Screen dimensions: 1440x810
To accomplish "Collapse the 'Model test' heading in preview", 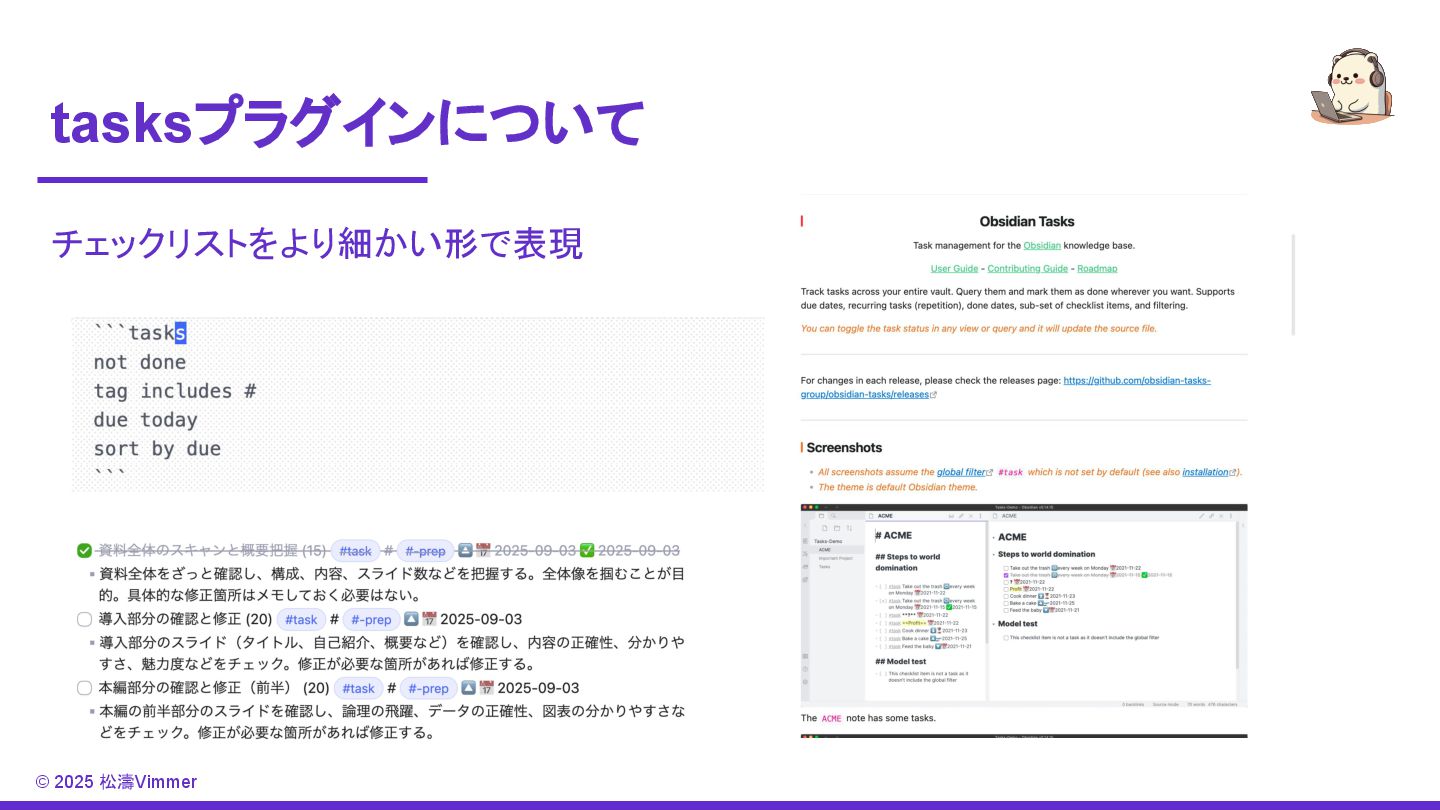I will [994, 624].
